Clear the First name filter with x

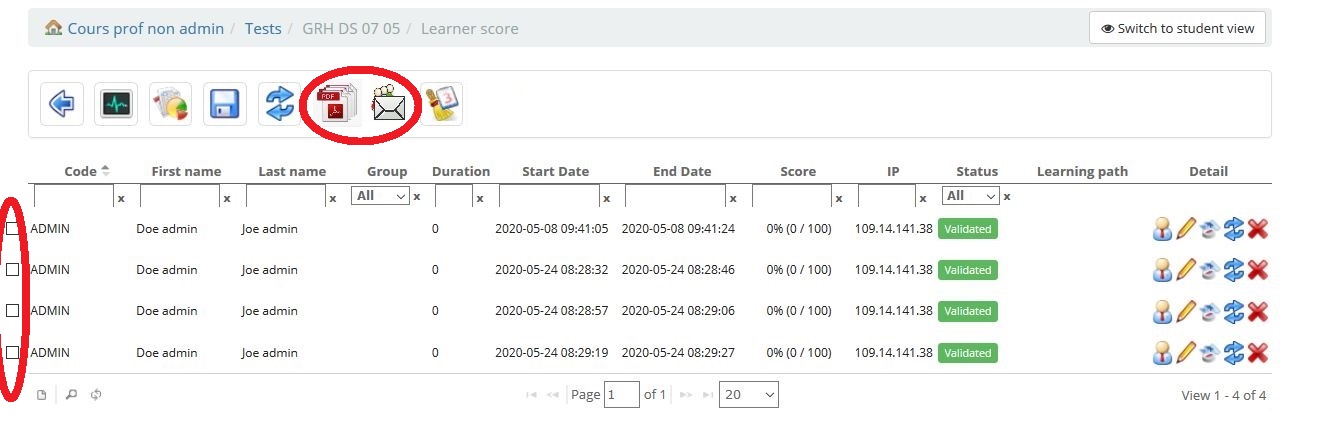227,199
